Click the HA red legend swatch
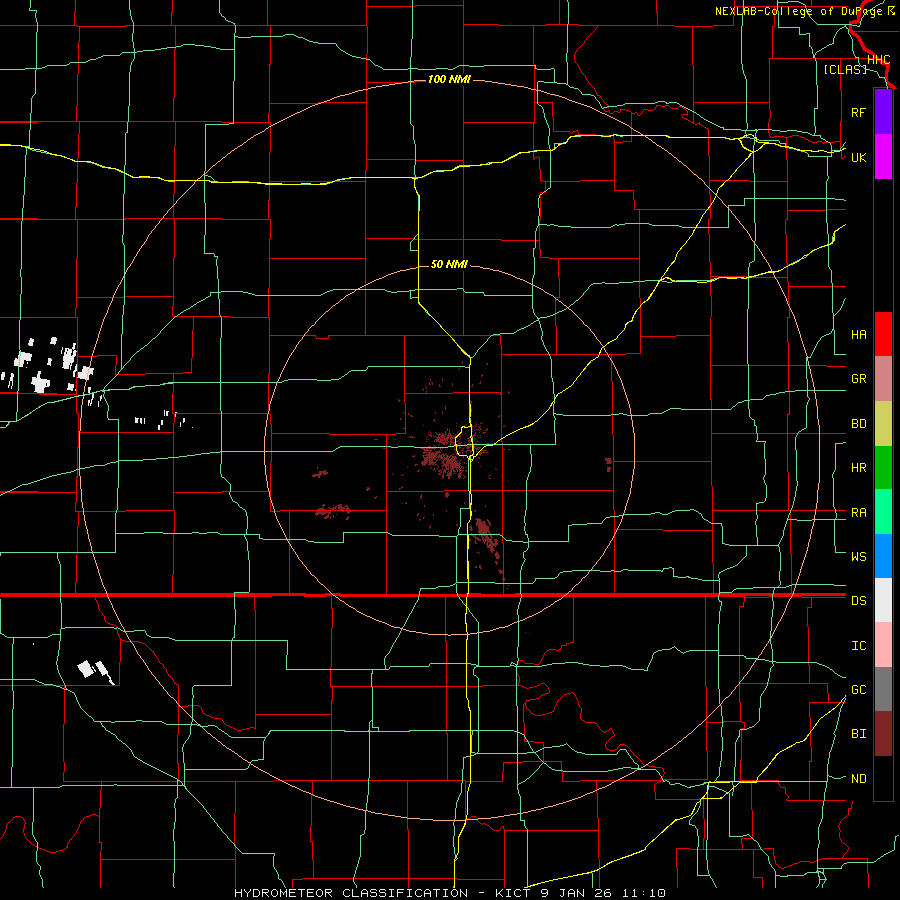This screenshot has width=900, height=900. tap(883, 334)
